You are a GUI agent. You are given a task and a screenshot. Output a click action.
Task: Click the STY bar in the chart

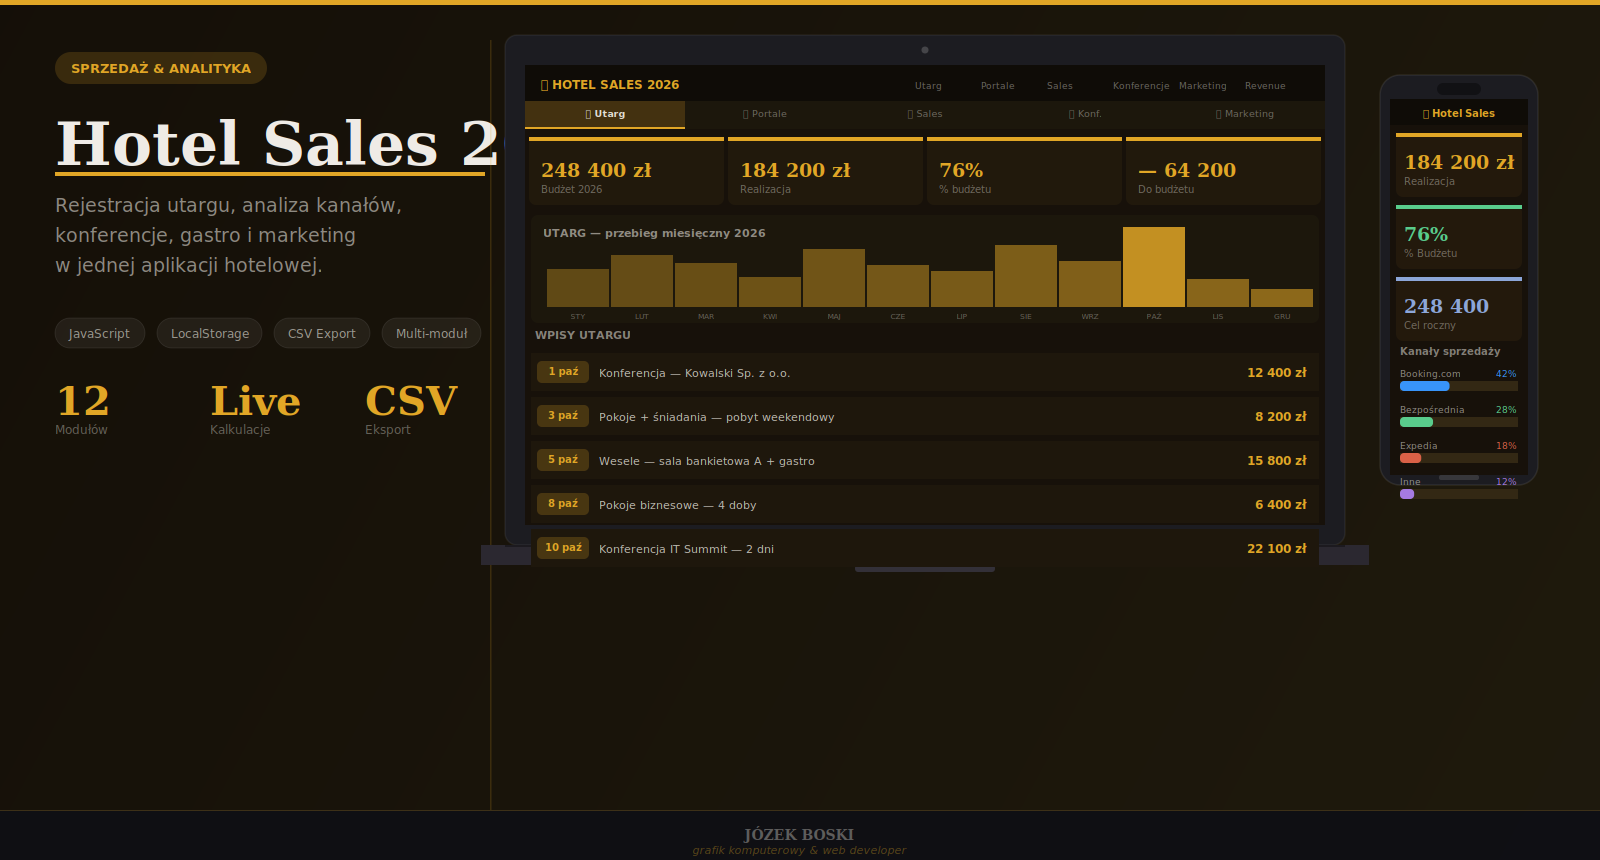pyautogui.click(x=578, y=288)
